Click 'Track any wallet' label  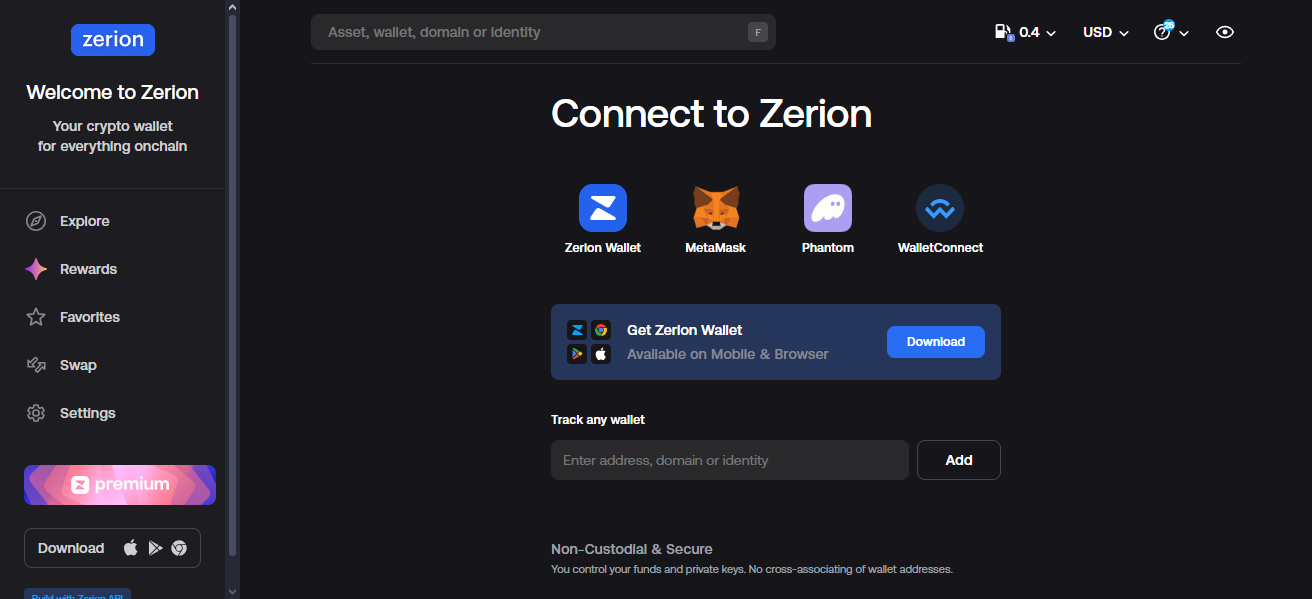[598, 420]
